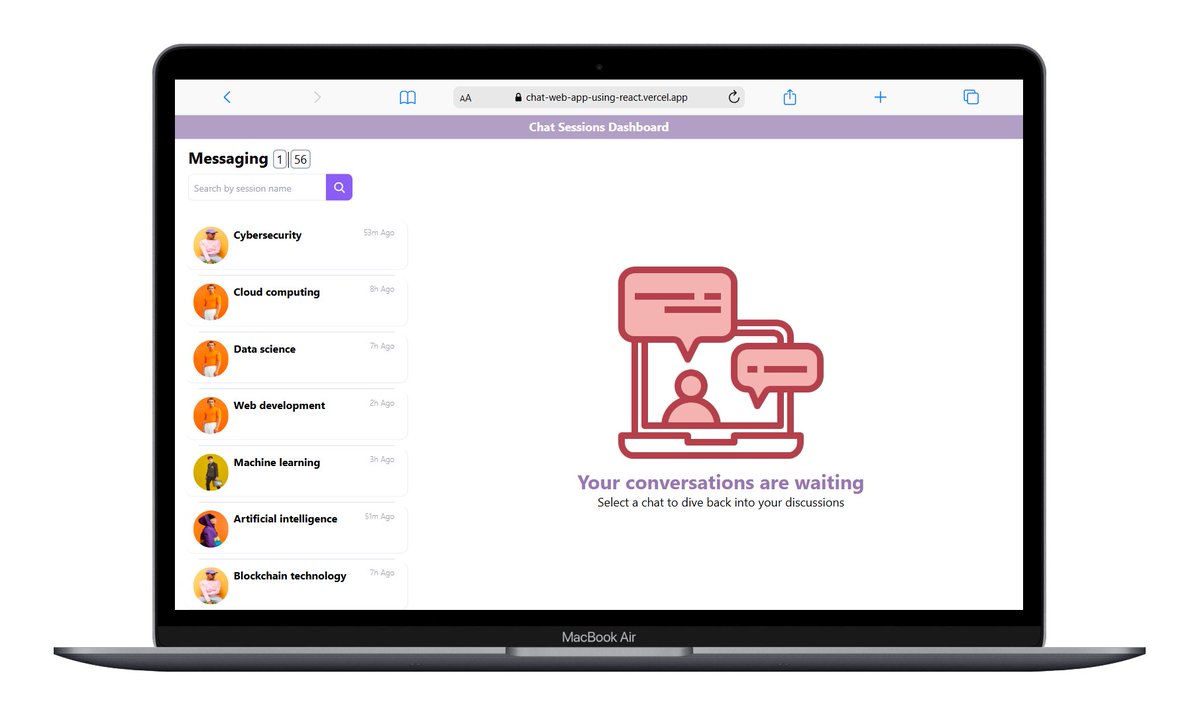The width and height of the screenshot is (1200, 716).
Task: Open the AA reader text options
Action: (x=466, y=98)
